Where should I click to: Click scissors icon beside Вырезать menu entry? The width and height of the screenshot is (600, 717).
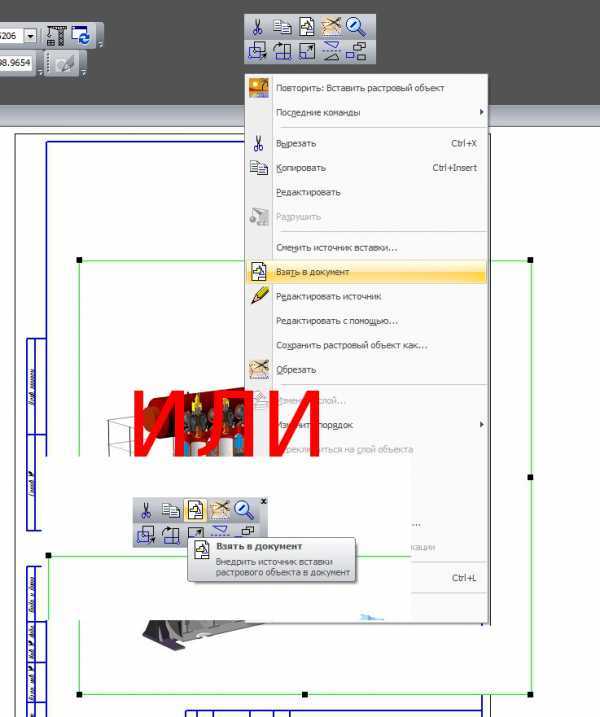(x=258, y=144)
